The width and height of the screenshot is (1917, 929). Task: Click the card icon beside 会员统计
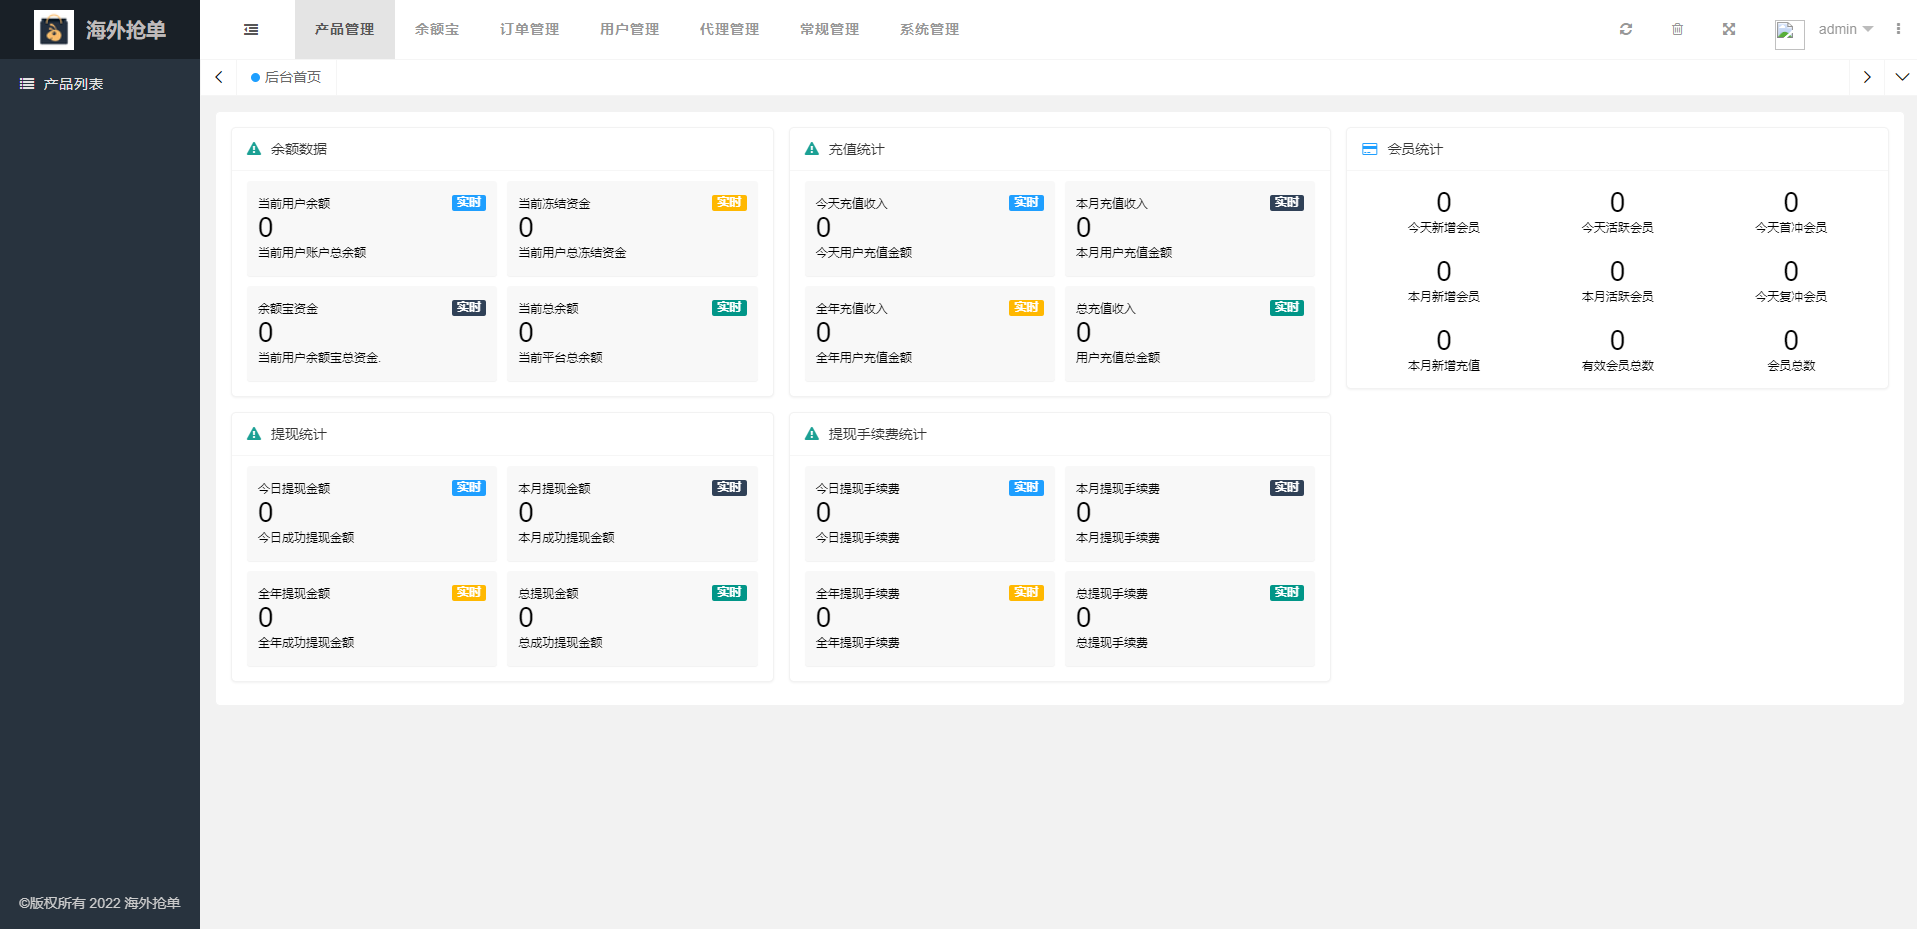(1369, 148)
